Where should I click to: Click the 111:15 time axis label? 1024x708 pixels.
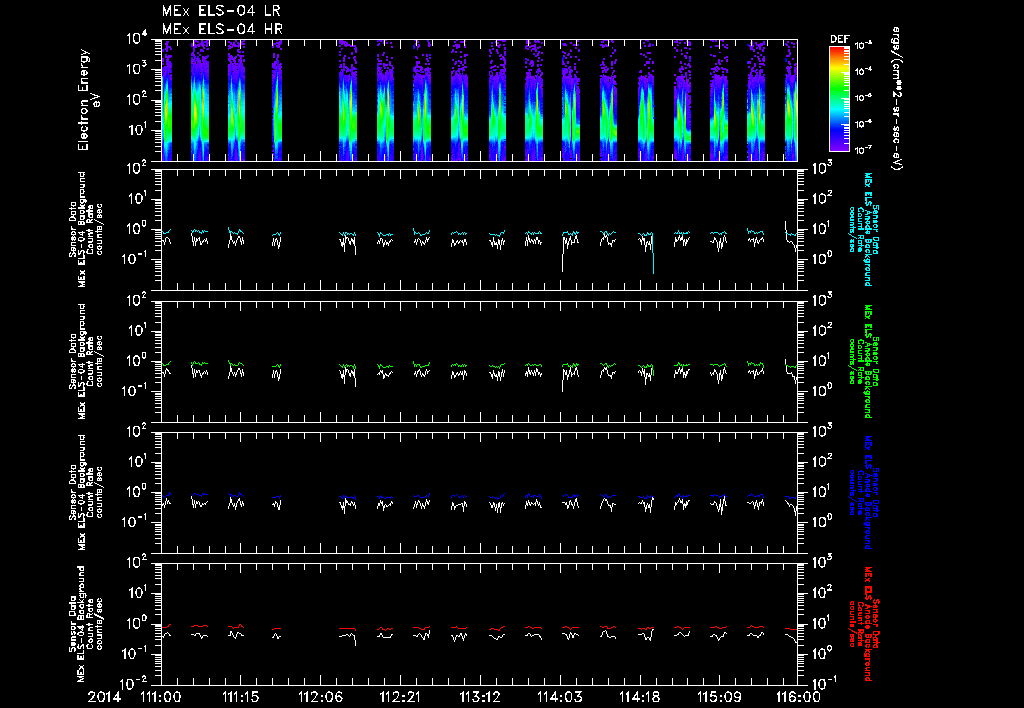[240, 697]
